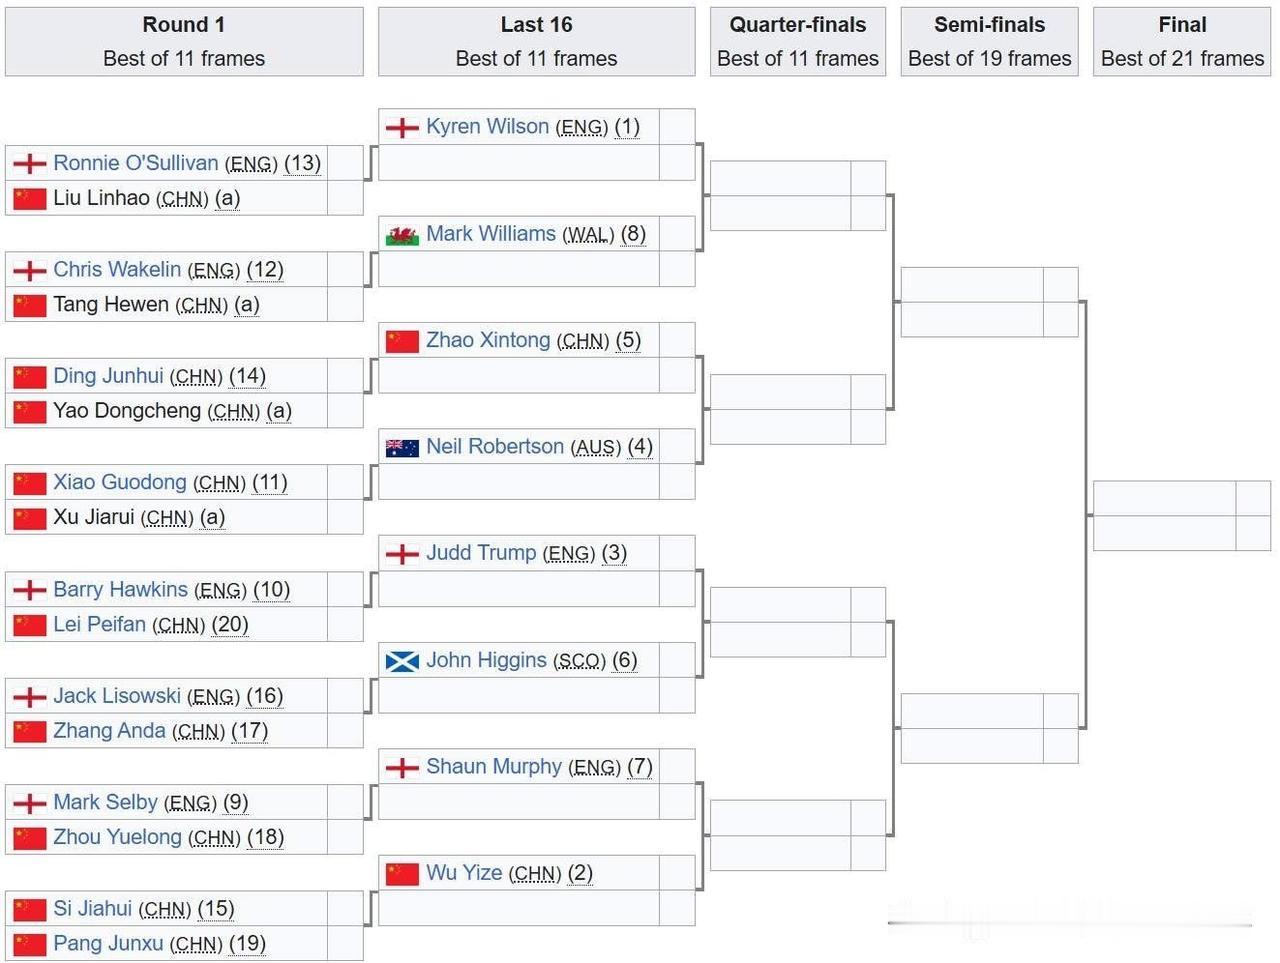The width and height of the screenshot is (1280, 963).
Task: Open the Pang Junxu link
Action: (x=108, y=943)
